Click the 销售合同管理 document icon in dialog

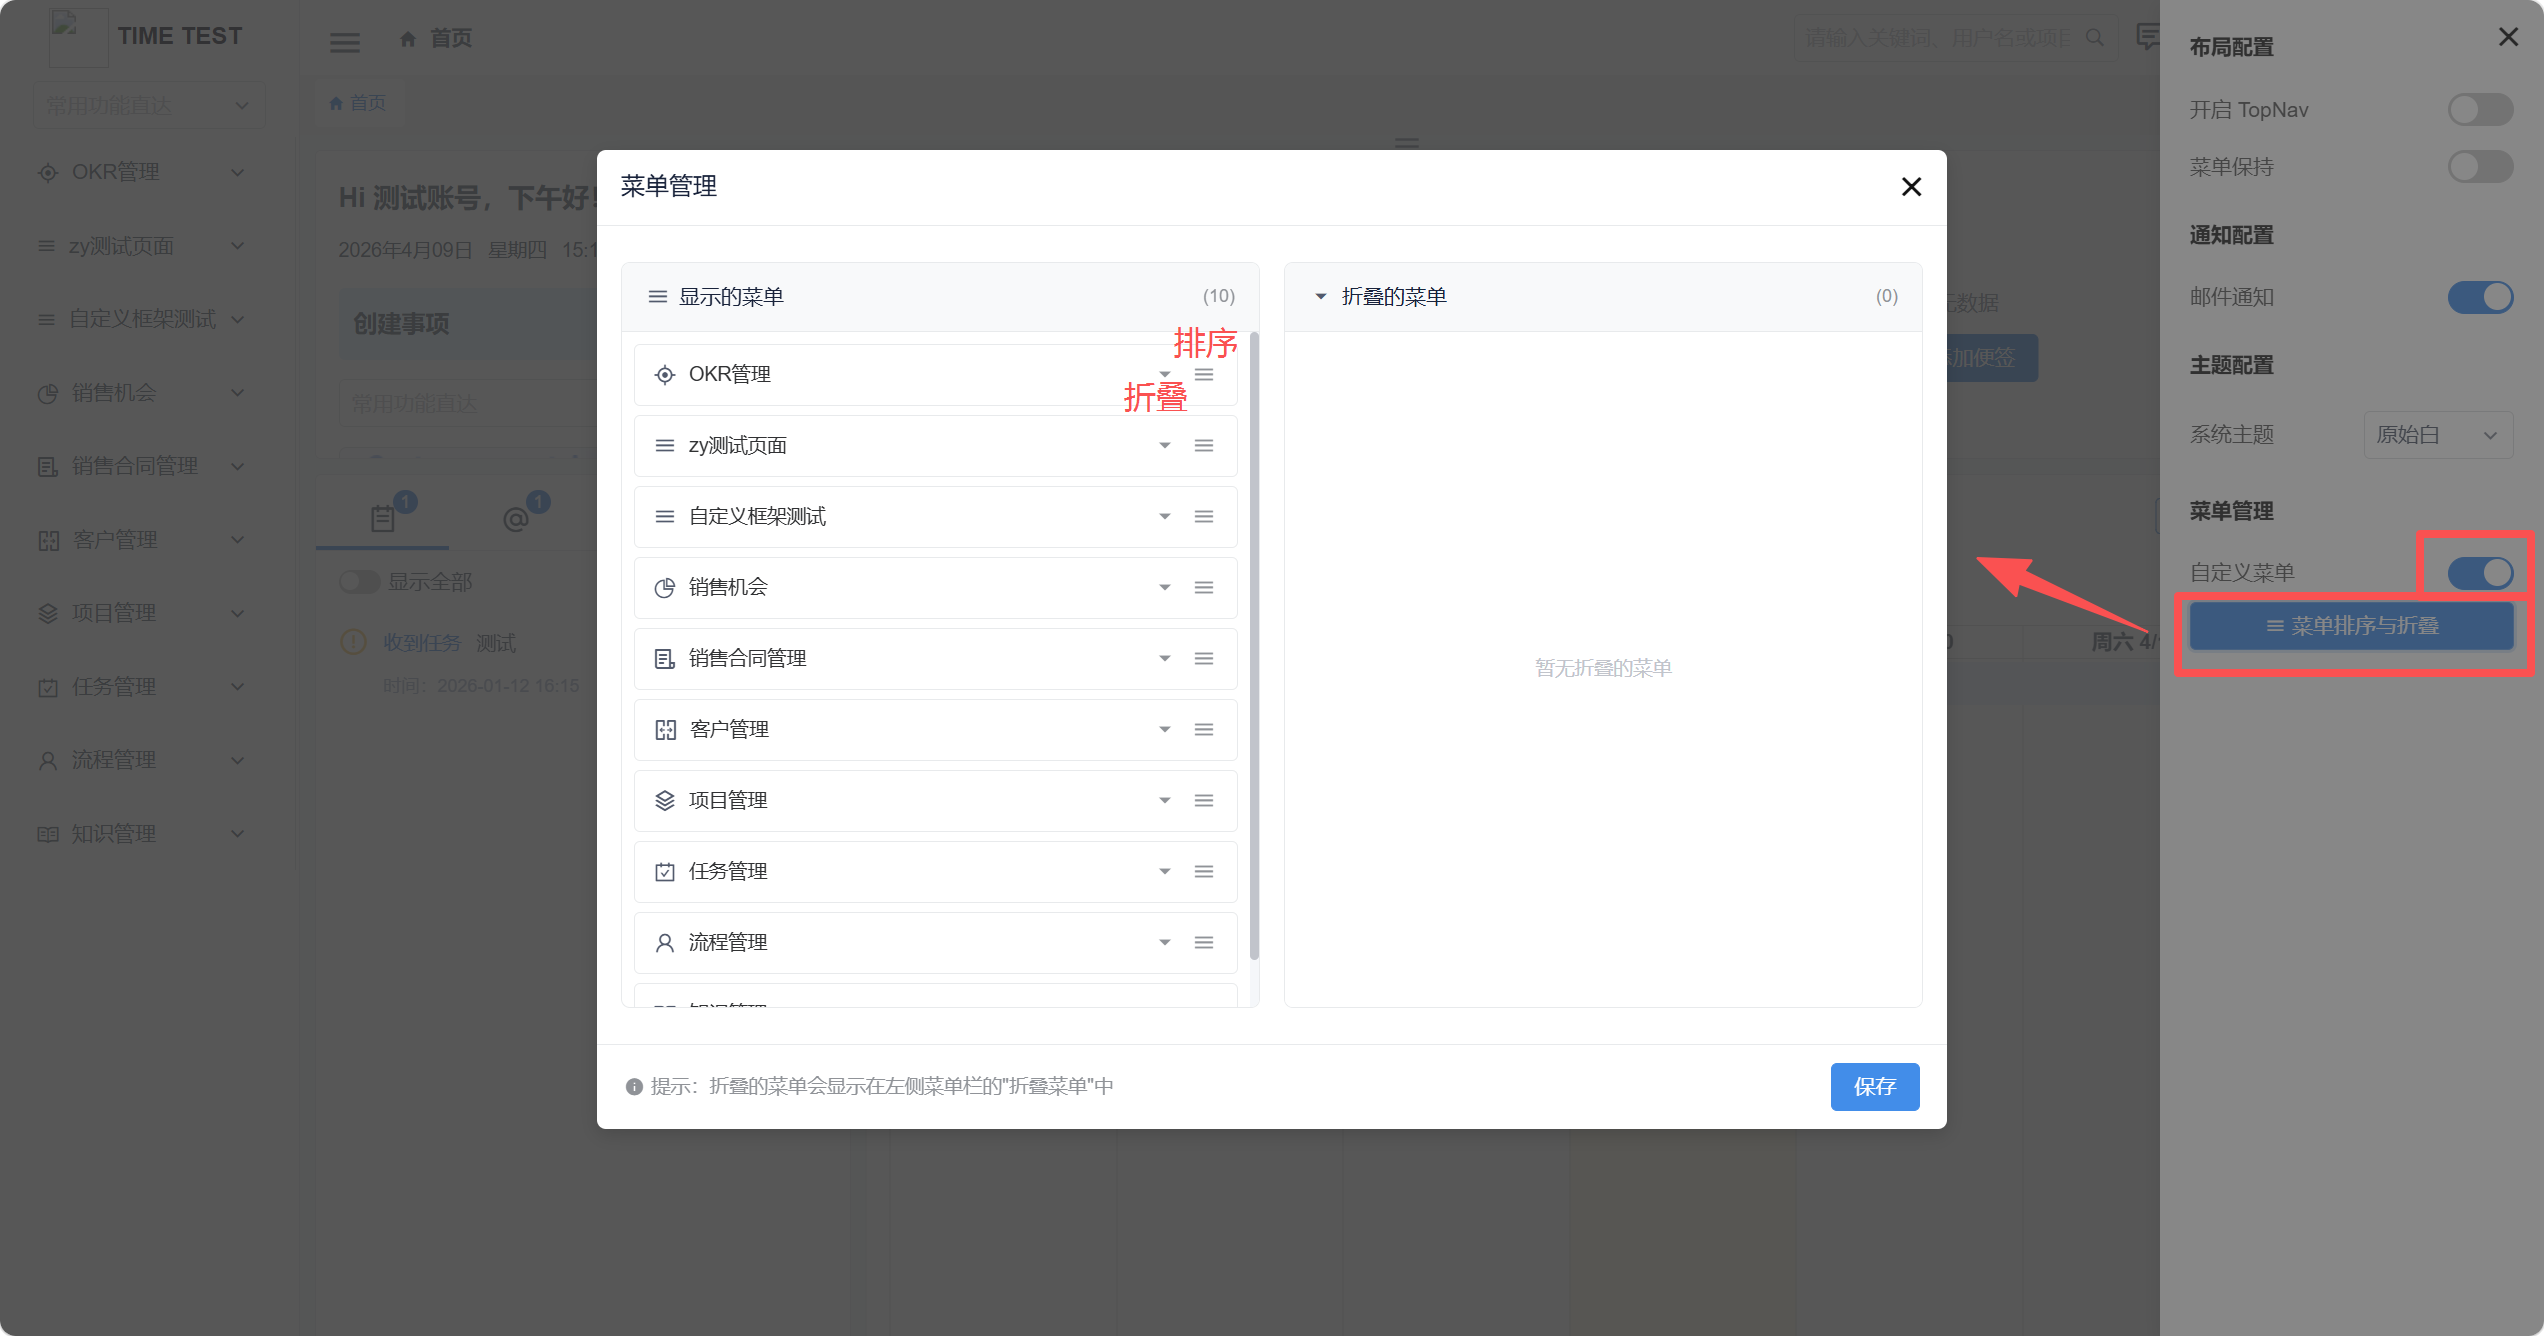point(664,658)
